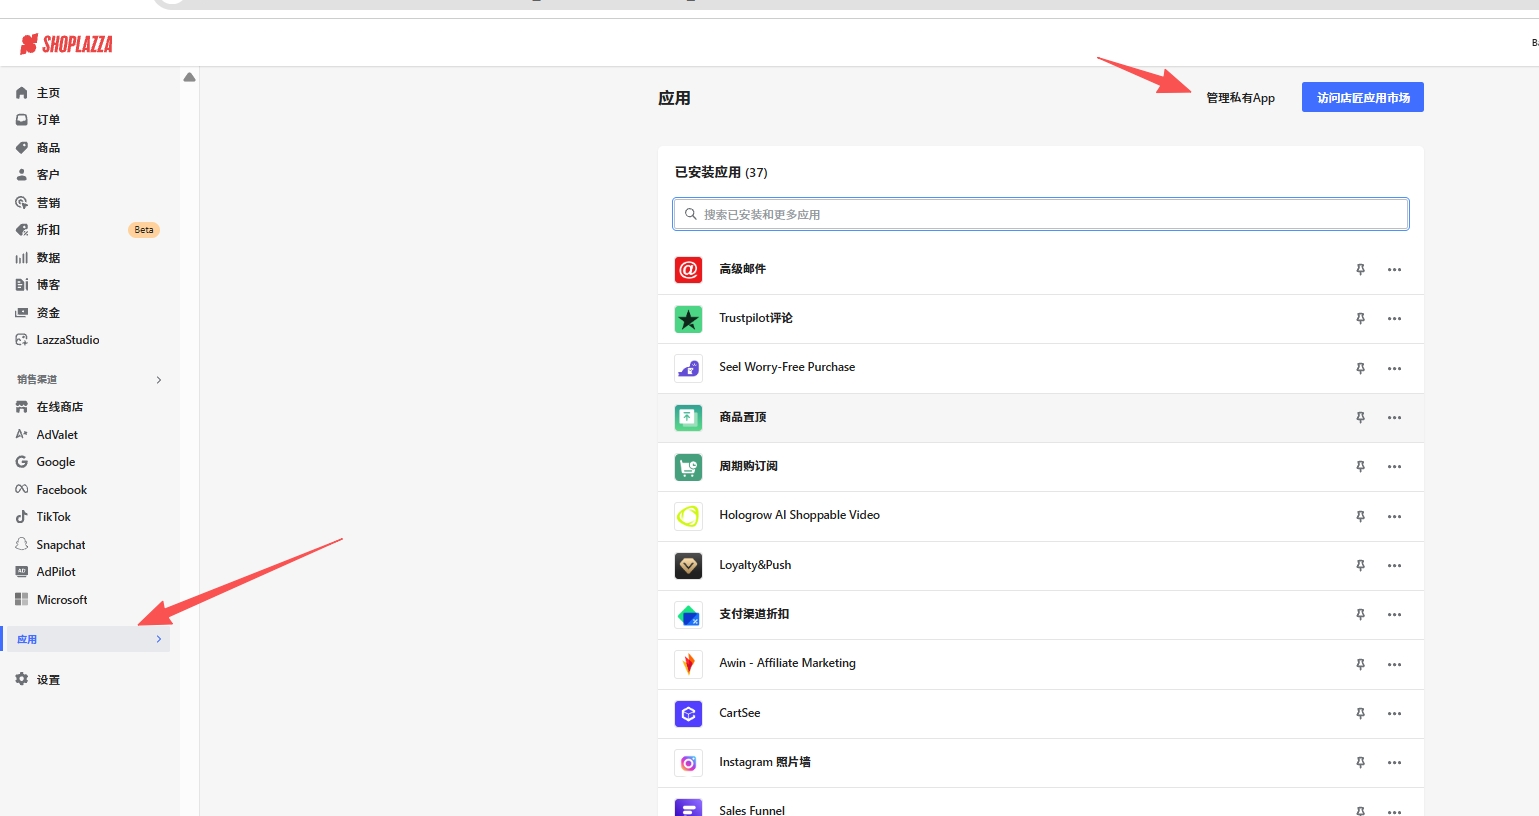
Task: Click the Loyalty&Push app icon
Action: pos(688,566)
